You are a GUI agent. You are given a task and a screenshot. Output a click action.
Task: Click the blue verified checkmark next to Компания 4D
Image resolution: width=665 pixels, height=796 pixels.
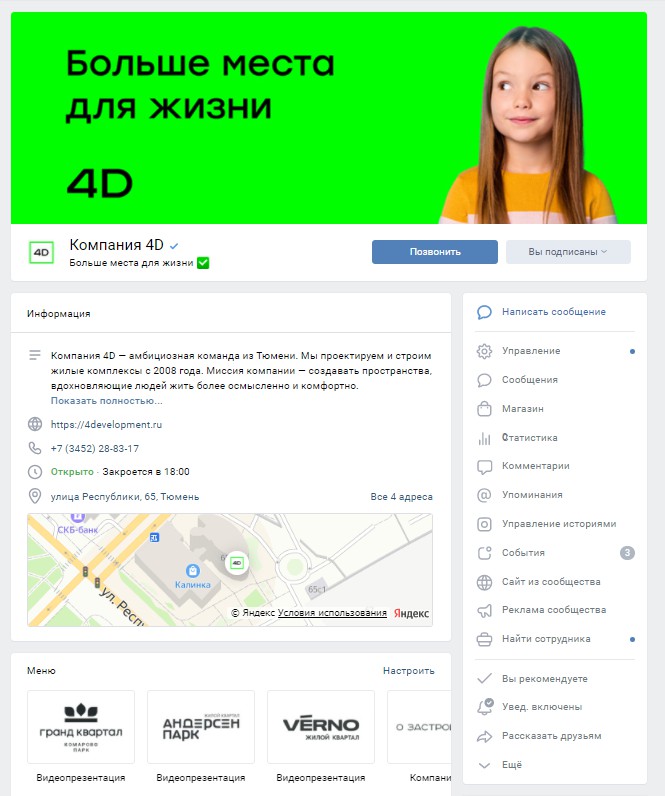click(x=174, y=246)
